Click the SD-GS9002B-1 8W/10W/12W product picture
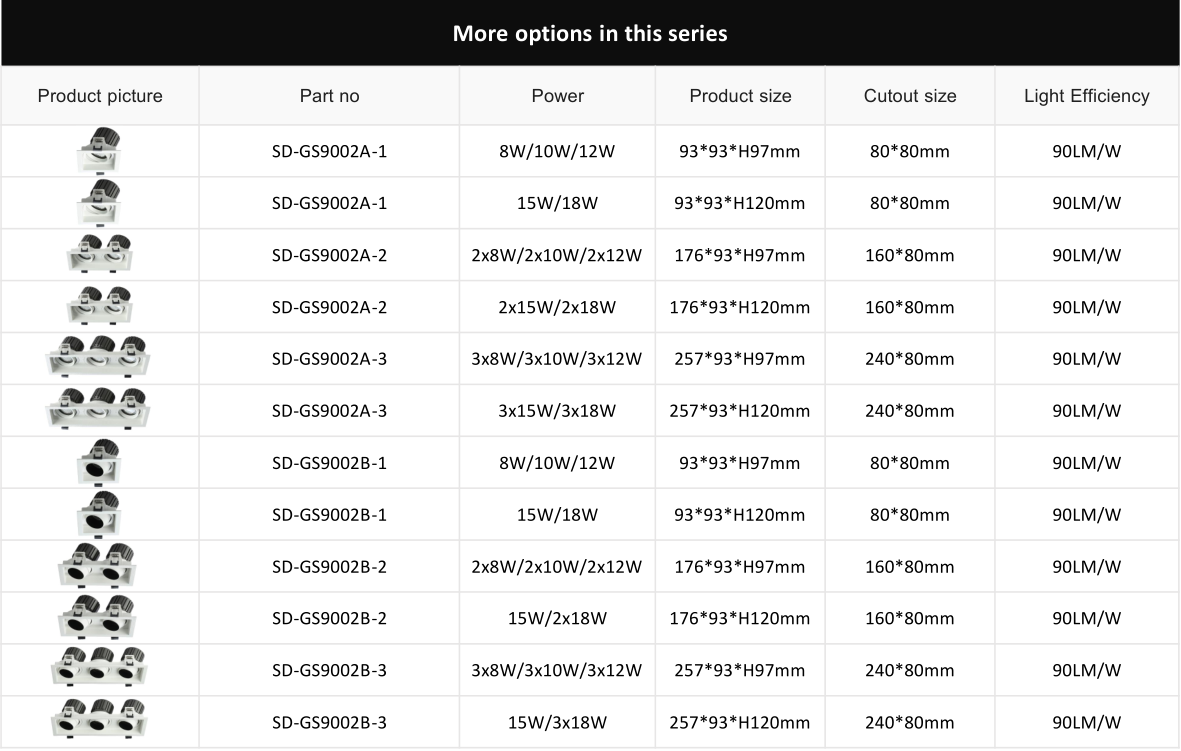1181x751 pixels. (99, 462)
